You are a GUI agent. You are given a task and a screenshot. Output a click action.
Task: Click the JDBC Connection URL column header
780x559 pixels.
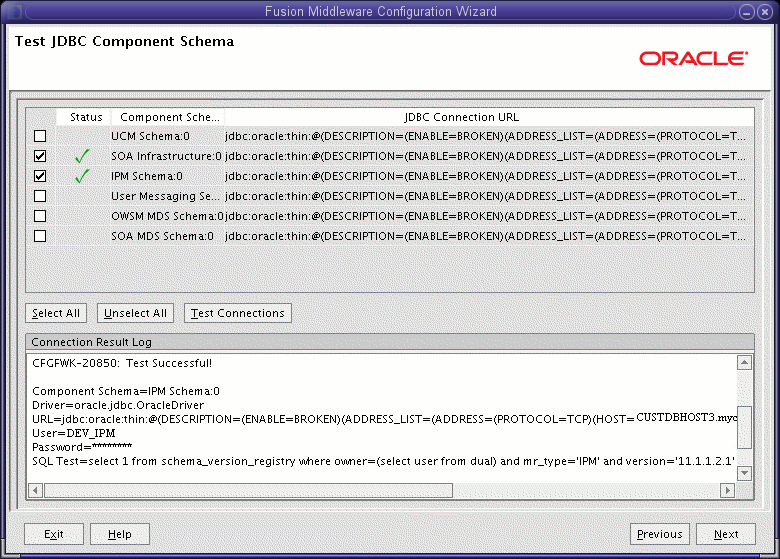(489, 117)
